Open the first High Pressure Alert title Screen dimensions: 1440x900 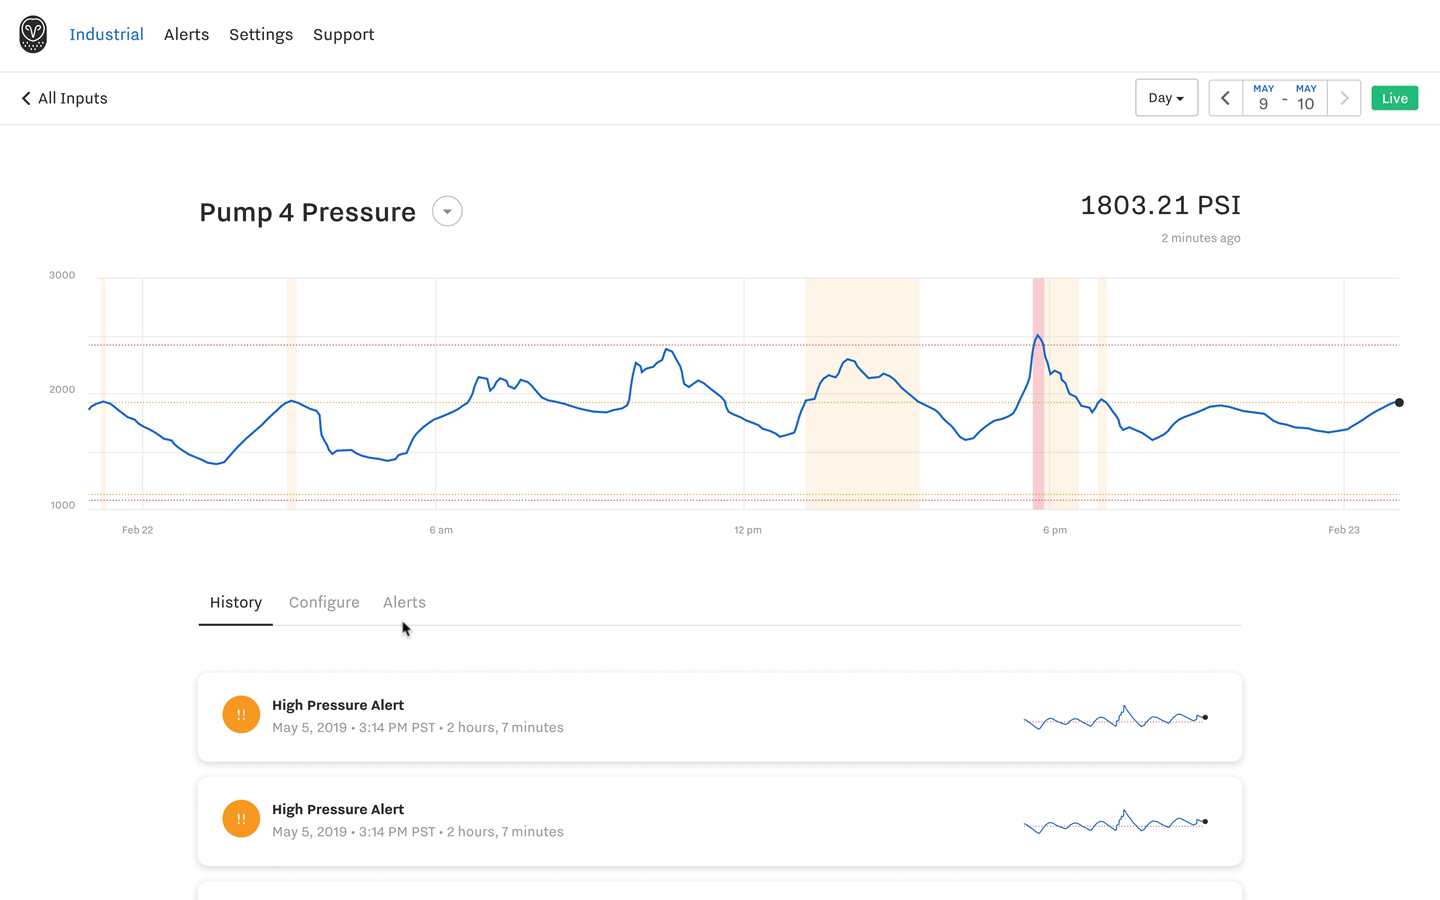(x=338, y=705)
